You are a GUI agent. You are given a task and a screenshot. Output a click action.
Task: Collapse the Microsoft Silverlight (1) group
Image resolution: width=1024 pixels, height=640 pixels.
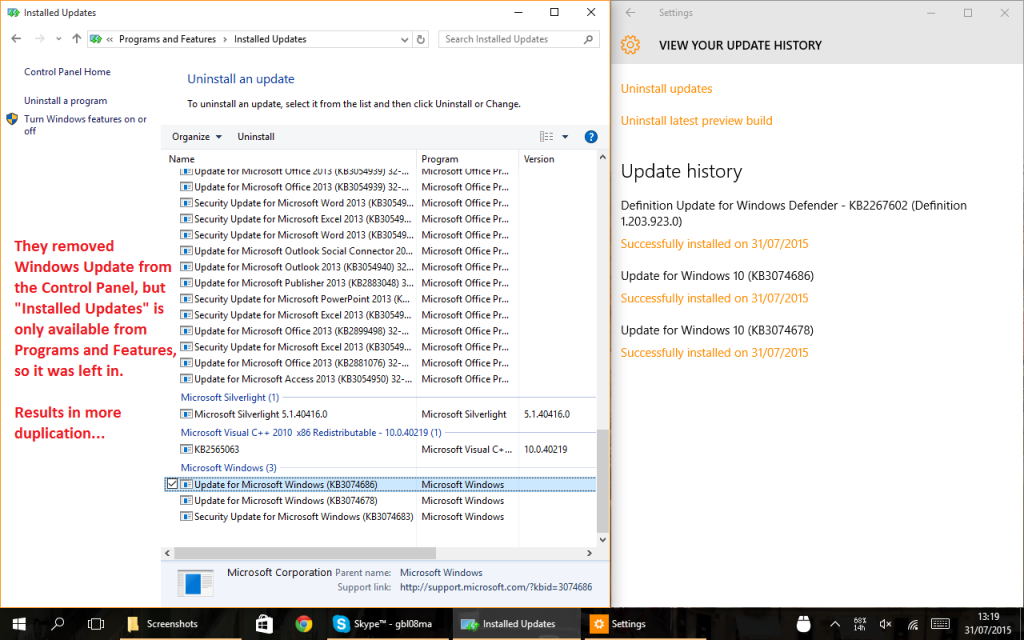click(230, 397)
